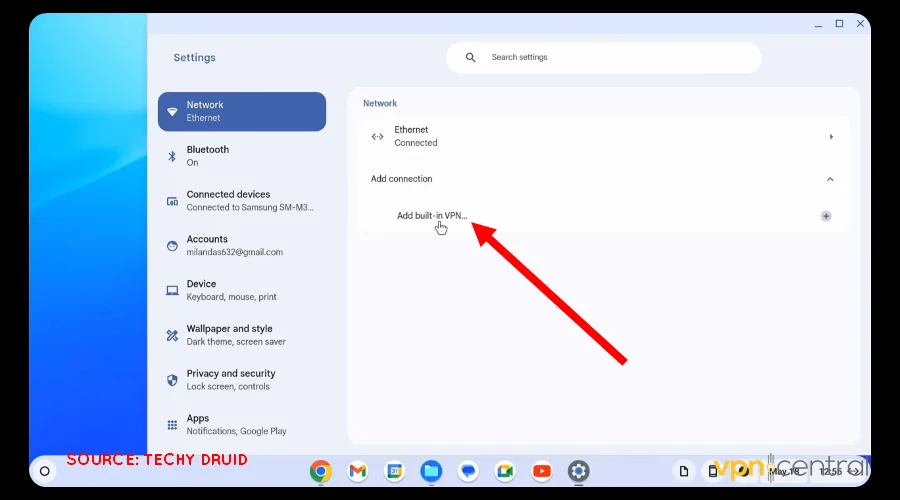The width and height of the screenshot is (900, 500).
Task: Open Wallpaper and style section
Action: pyautogui.click(x=242, y=335)
